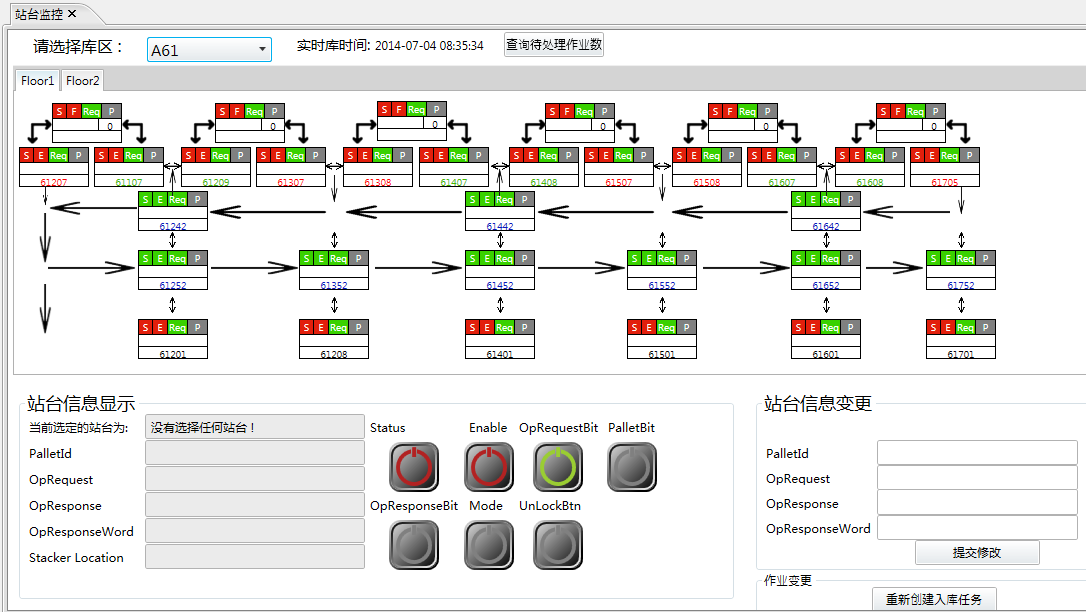Click the PalletId display field in 站台信息显示
Image resolution: width=1086 pixels, height=612 pixels.
click(x=255, y=453)
